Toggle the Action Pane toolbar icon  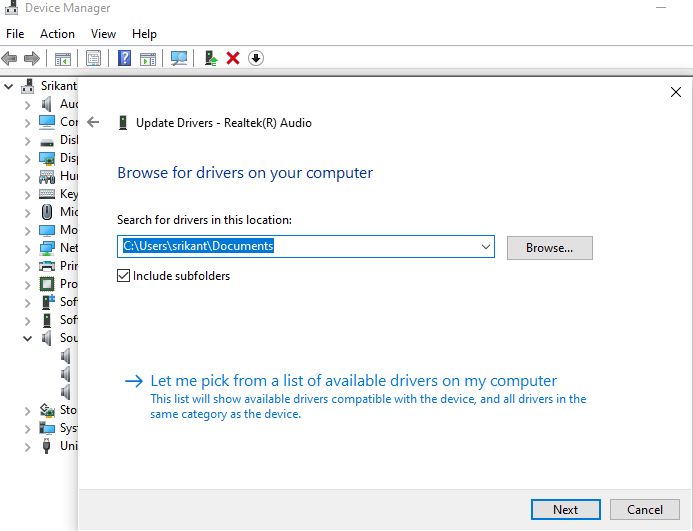148,58
